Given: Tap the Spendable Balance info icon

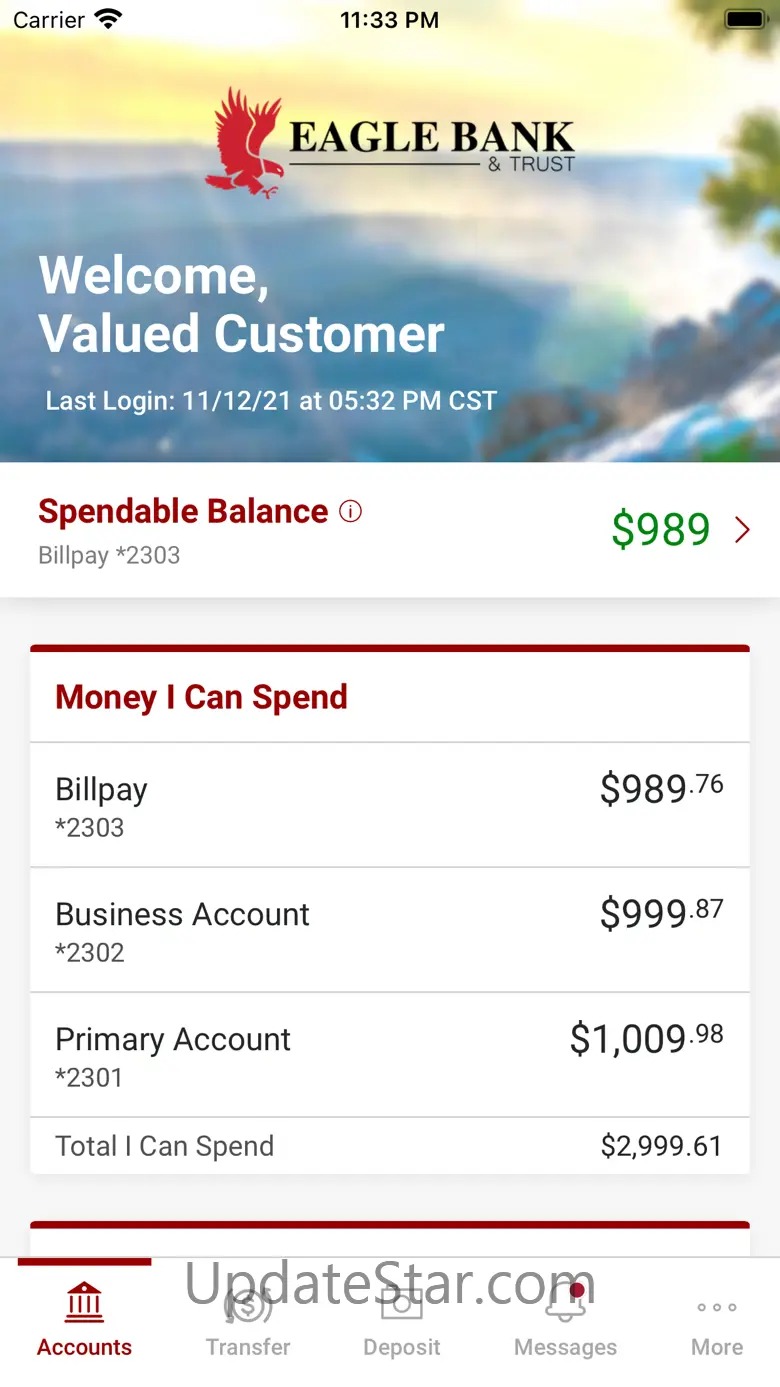Looking at the screenshot, I should click(x=350, y=512).
